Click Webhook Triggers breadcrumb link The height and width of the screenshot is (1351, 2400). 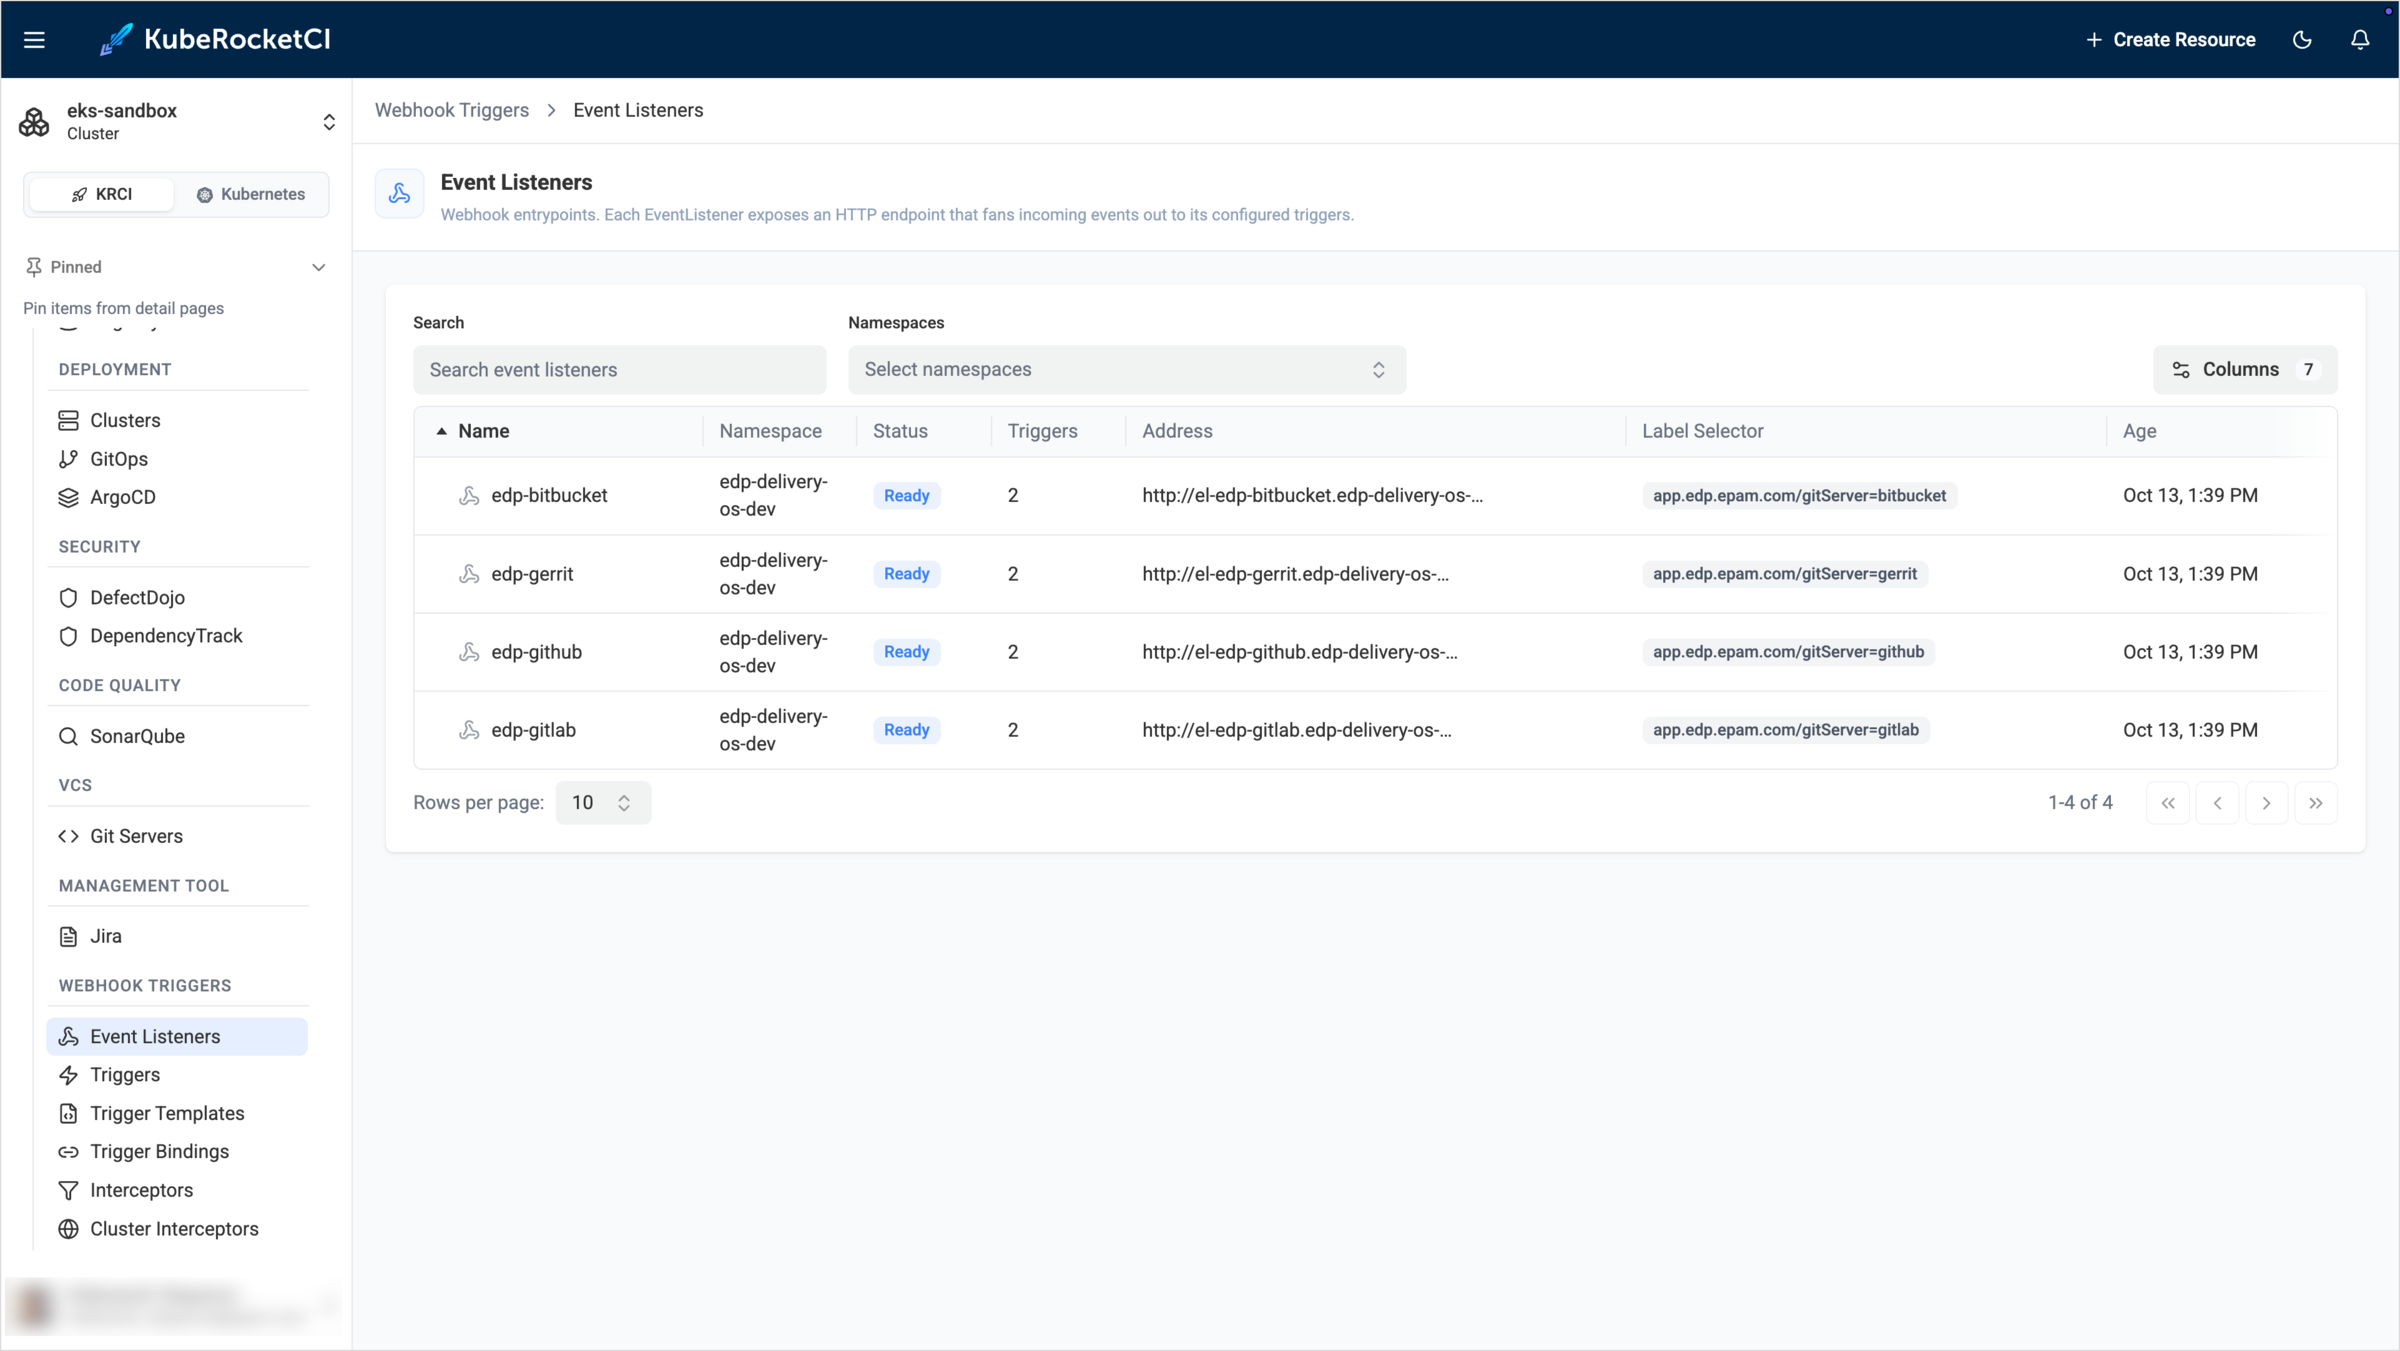(x=452, y=110)
